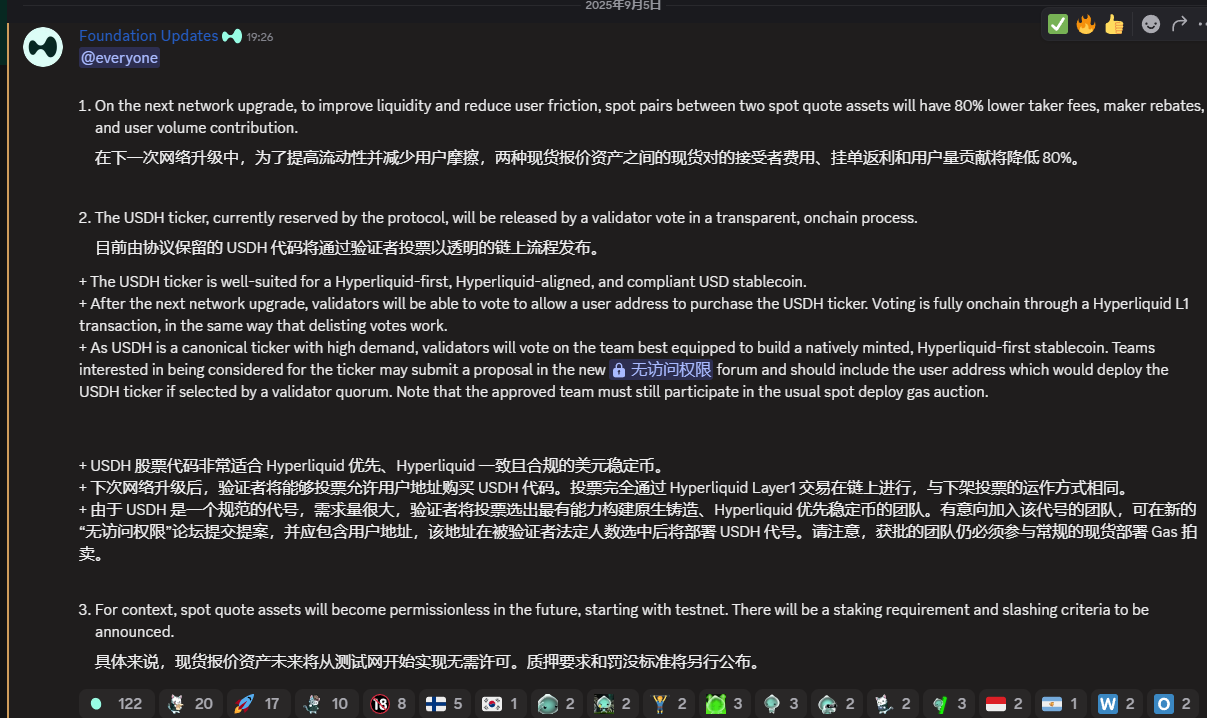Open more message options menu
Screen dimensions: 1207x718
1201,24
